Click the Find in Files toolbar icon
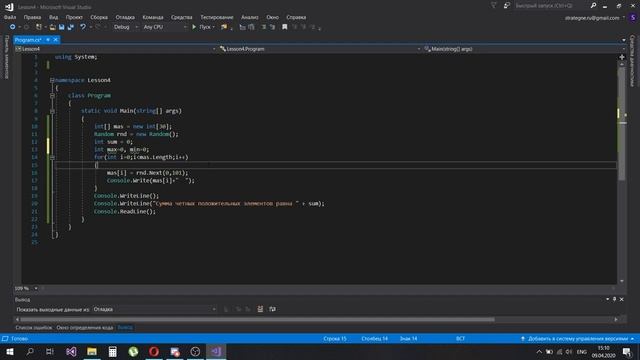This screenshot has width=640, height=360. (224, 27)
